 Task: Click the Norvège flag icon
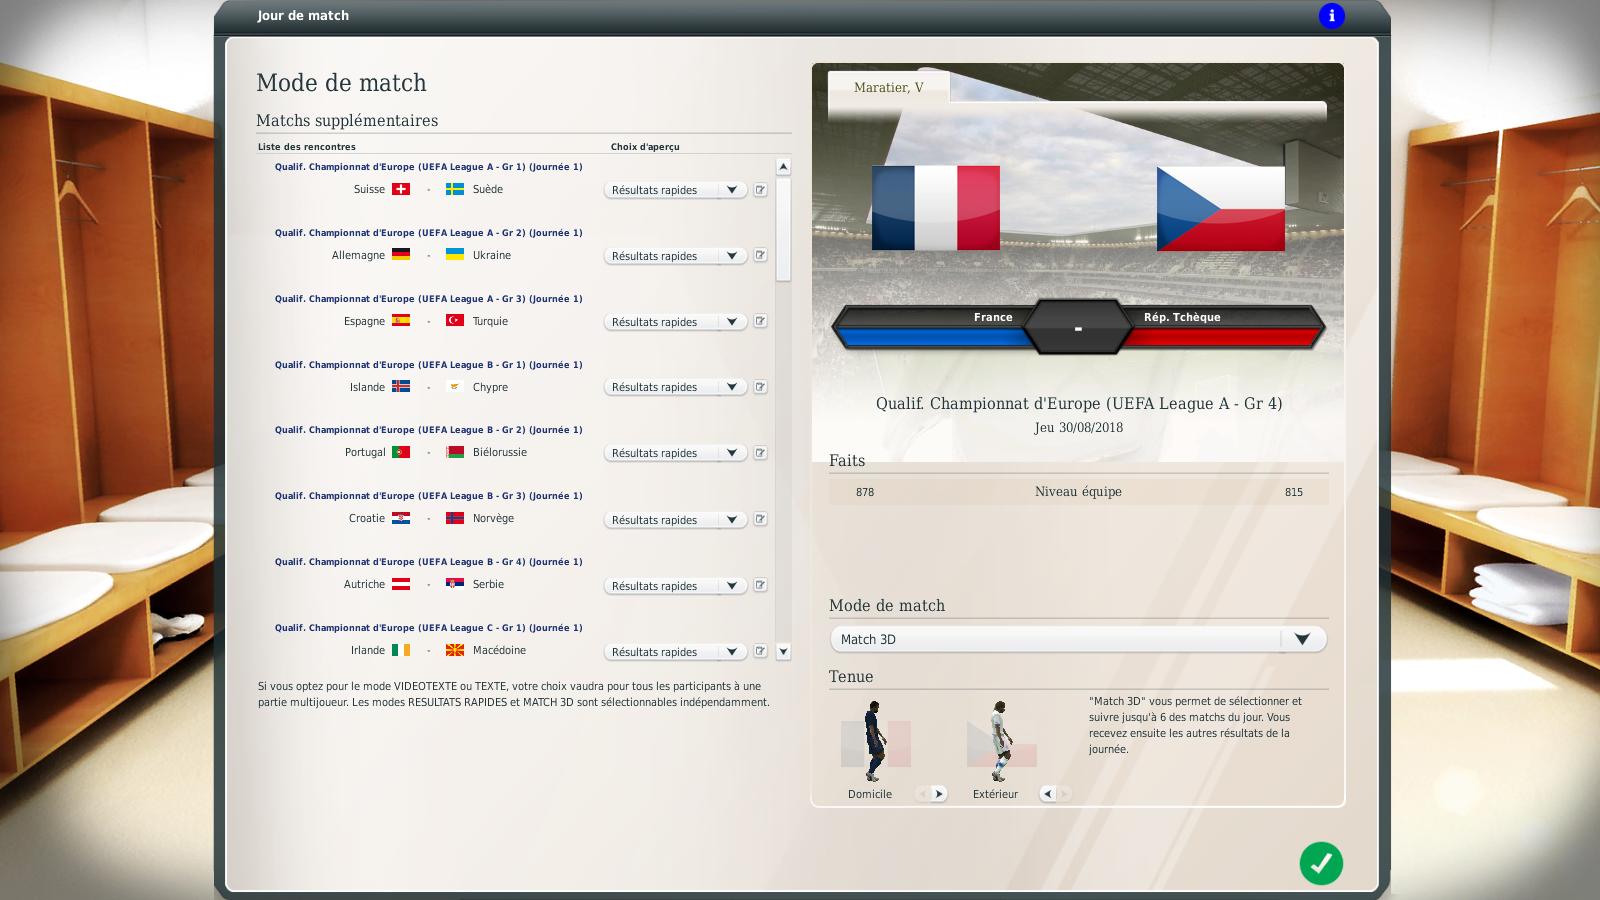pos(455,518)
